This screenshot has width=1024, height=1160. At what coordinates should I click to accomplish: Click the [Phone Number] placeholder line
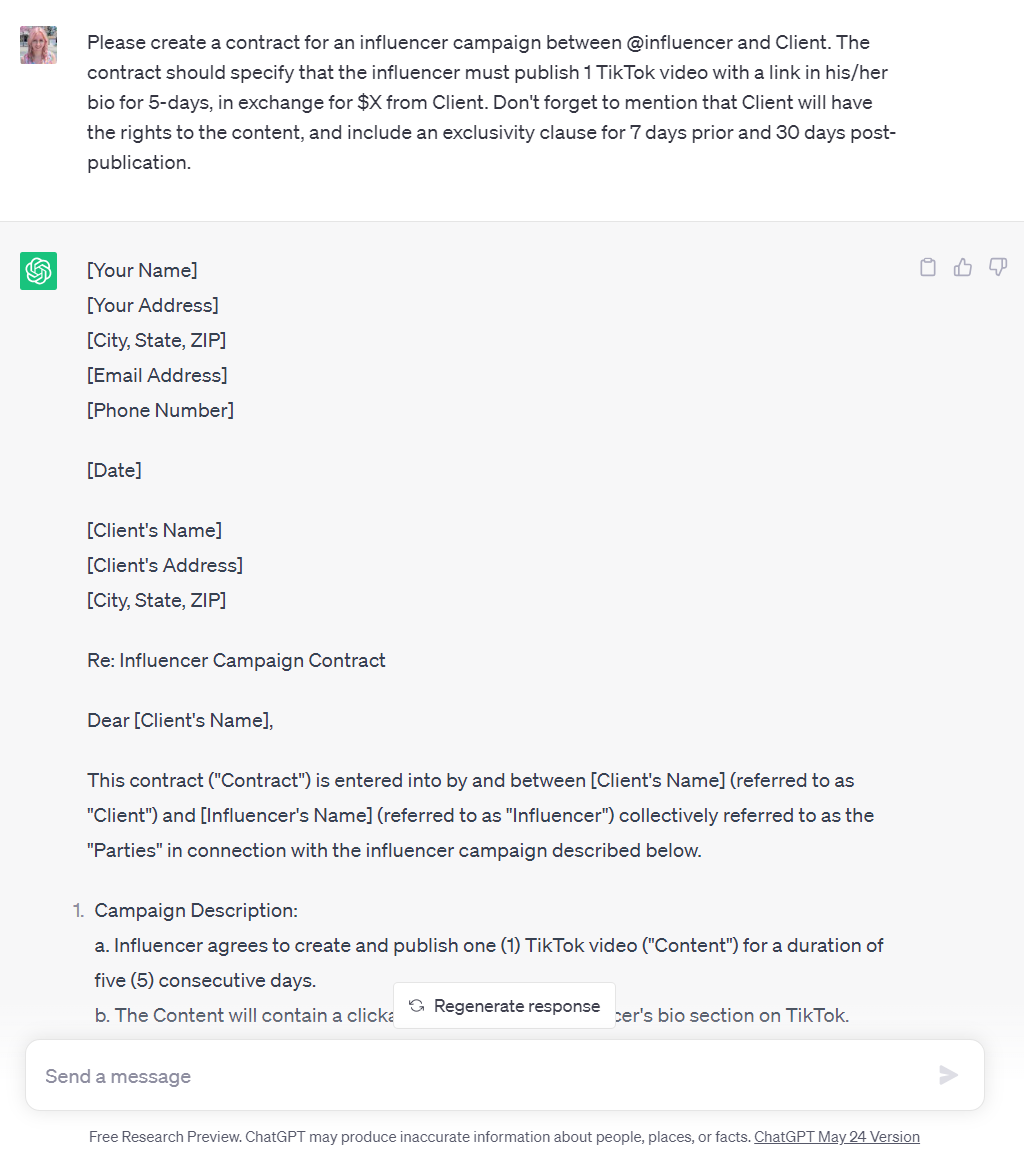160,410
